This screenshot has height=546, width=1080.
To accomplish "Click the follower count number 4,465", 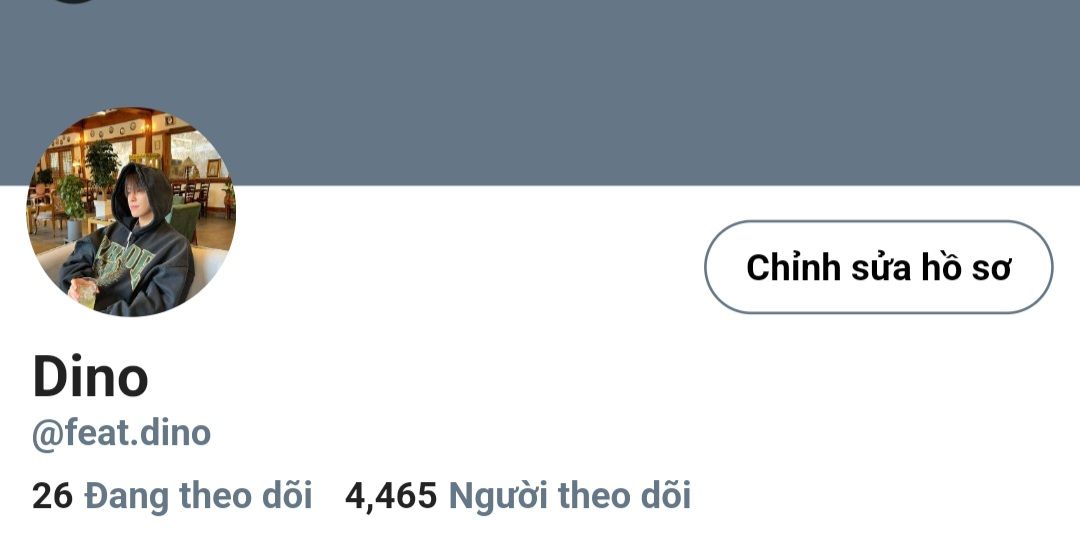I will (x=391, y=496).
